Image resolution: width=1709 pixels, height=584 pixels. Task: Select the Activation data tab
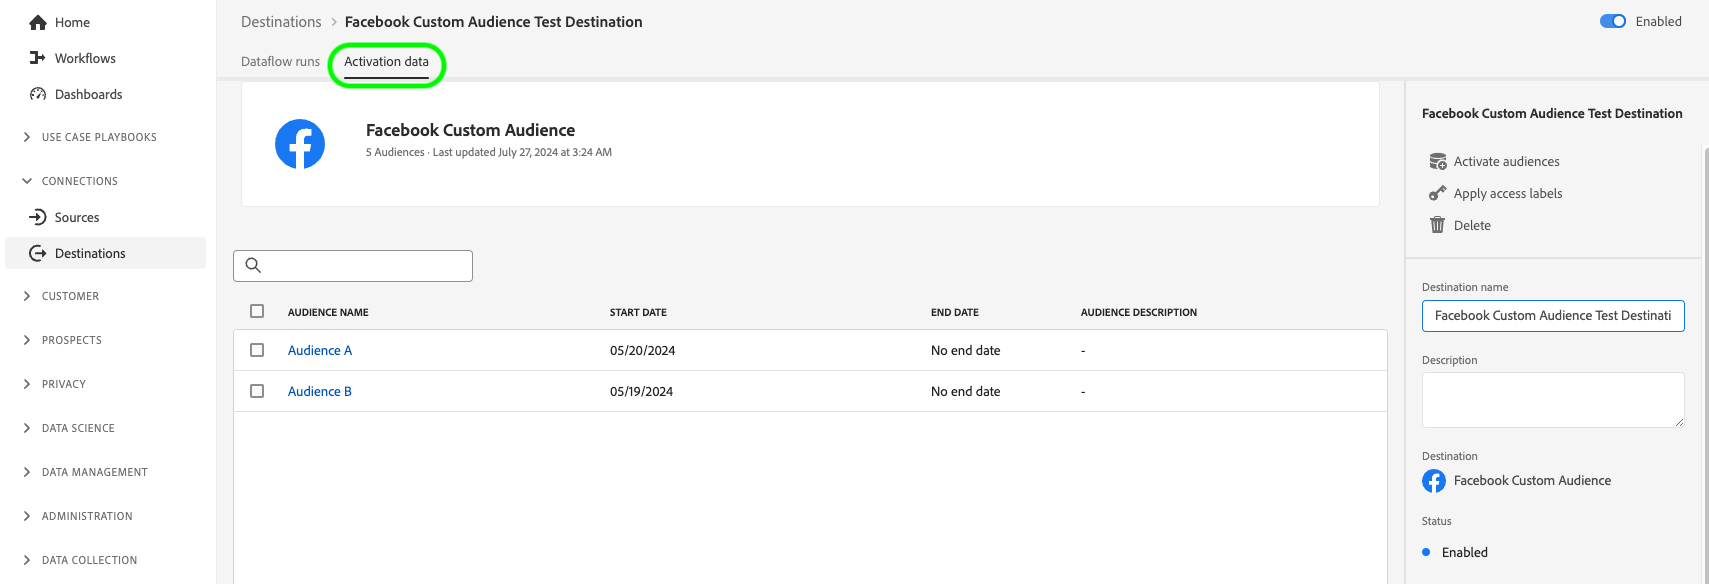(386, 61)
